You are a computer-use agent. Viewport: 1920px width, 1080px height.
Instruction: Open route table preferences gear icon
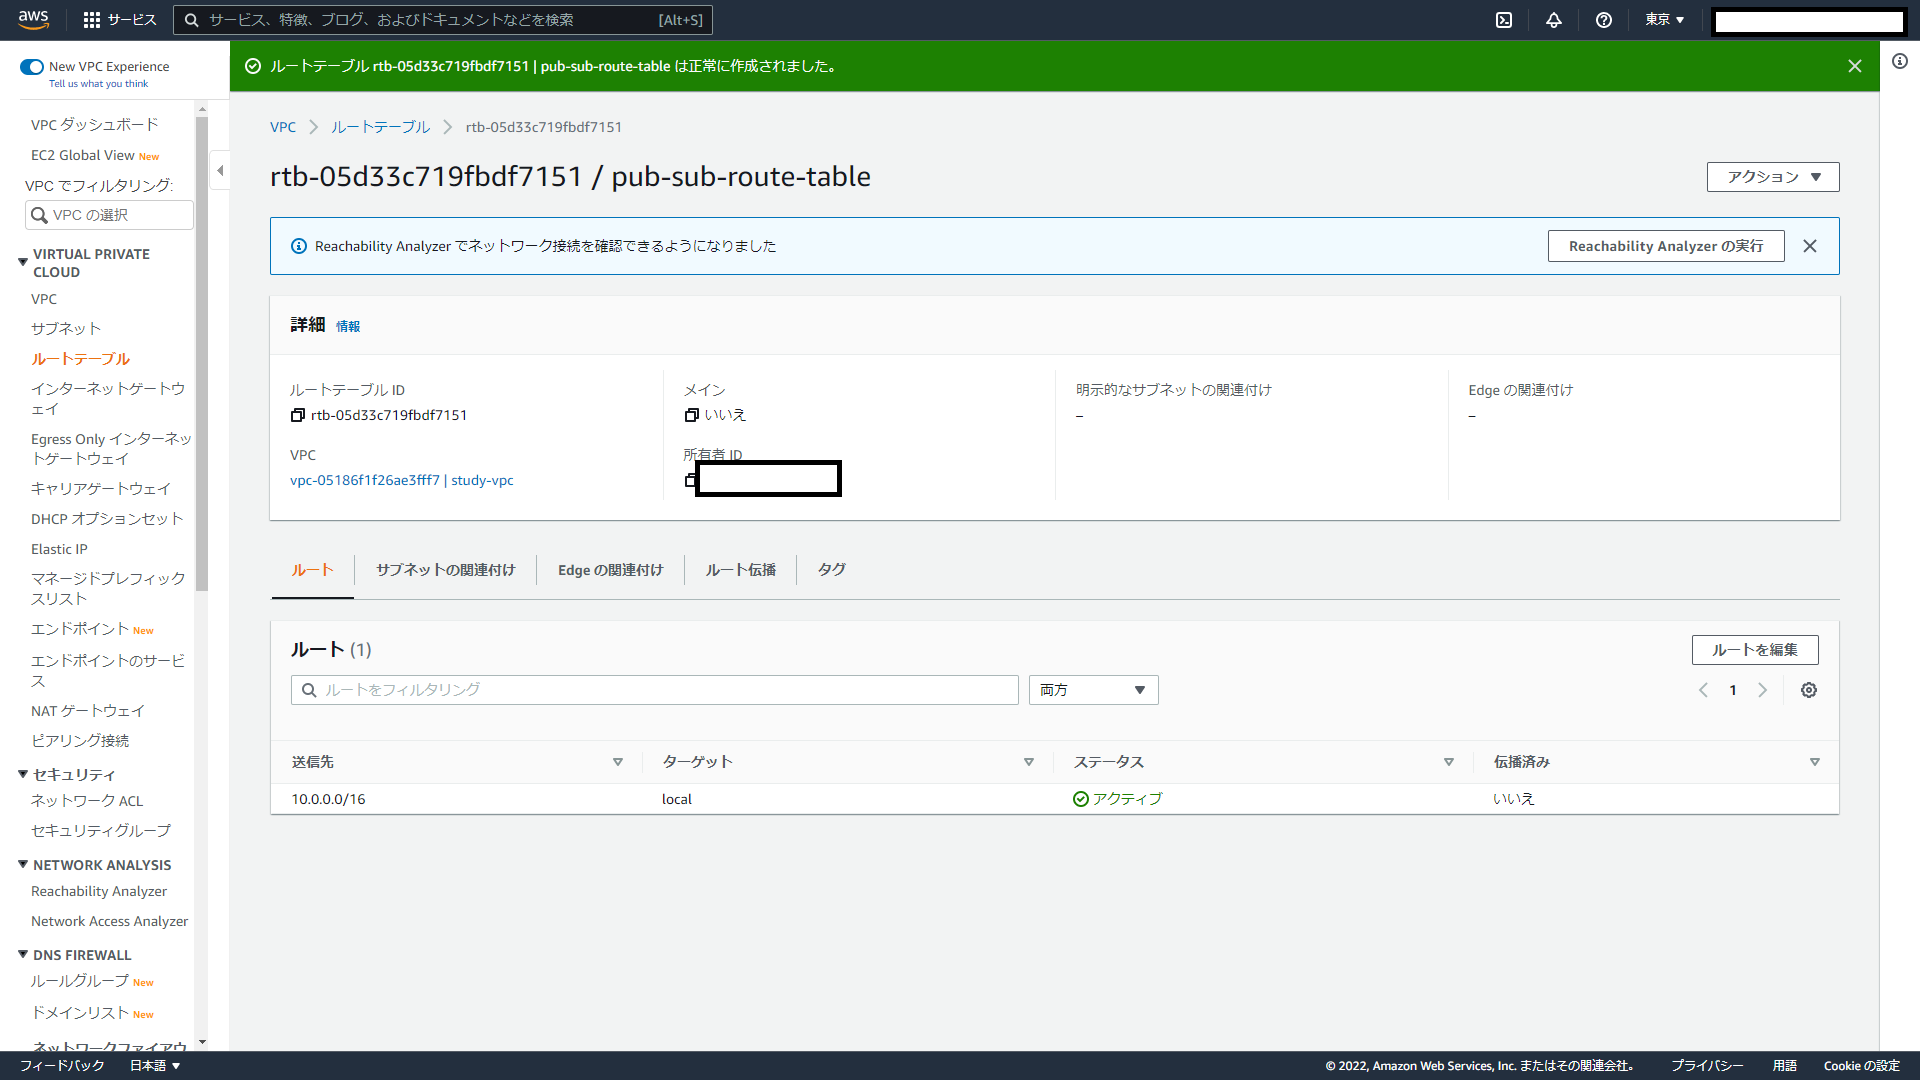pyautogui.click(x=1809, y=690)
